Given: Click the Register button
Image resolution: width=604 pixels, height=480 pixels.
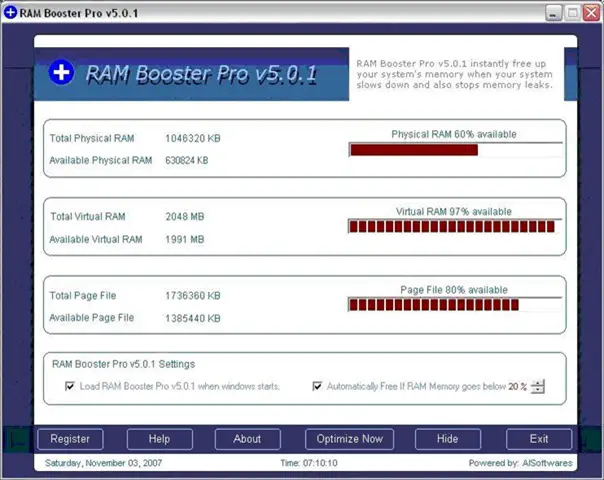Looking at the screenshot, I should [70, 439].
